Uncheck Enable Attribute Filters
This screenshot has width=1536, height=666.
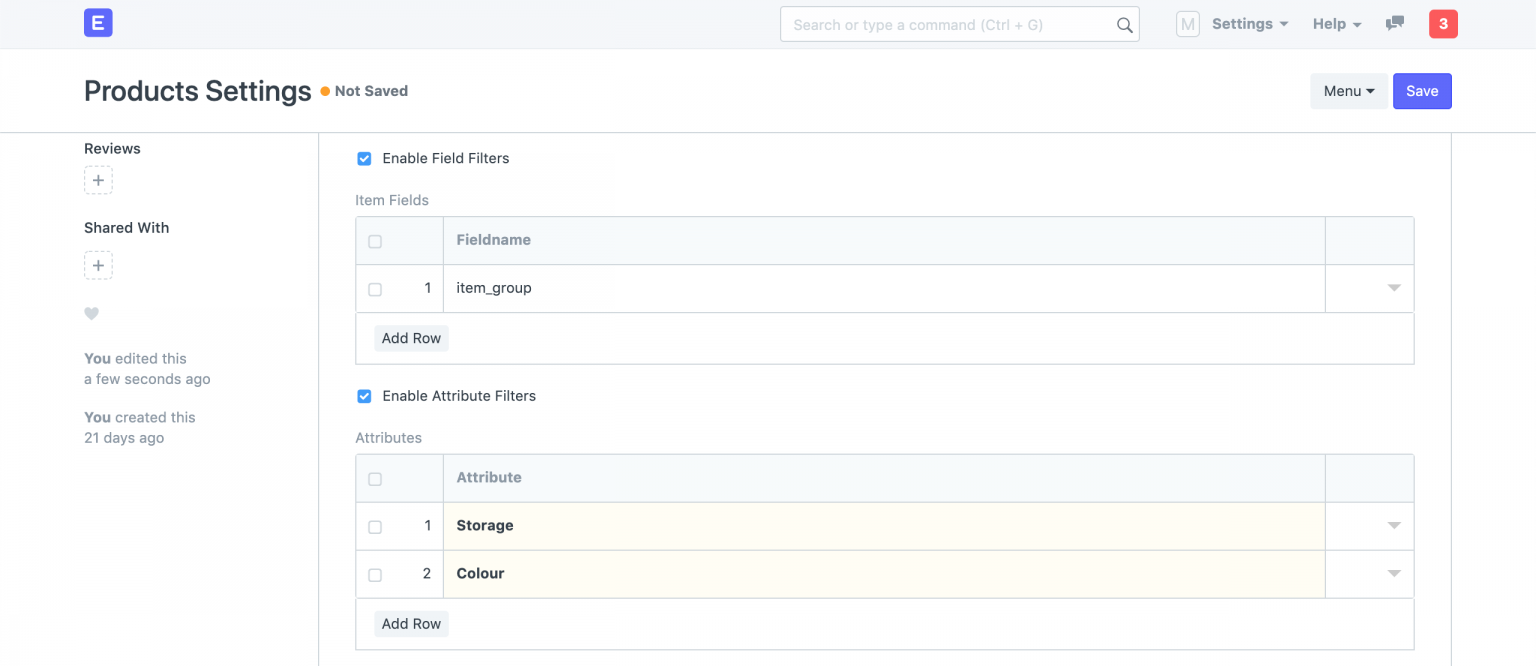tap(364, 396)
